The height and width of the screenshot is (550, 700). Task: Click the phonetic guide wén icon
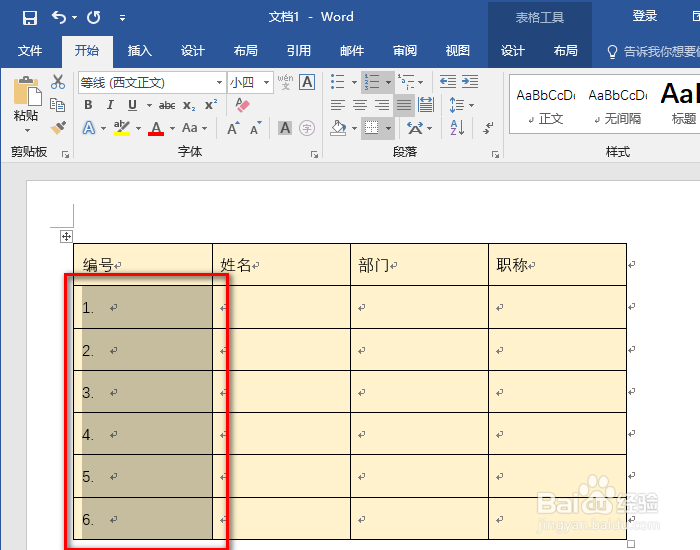285,82
